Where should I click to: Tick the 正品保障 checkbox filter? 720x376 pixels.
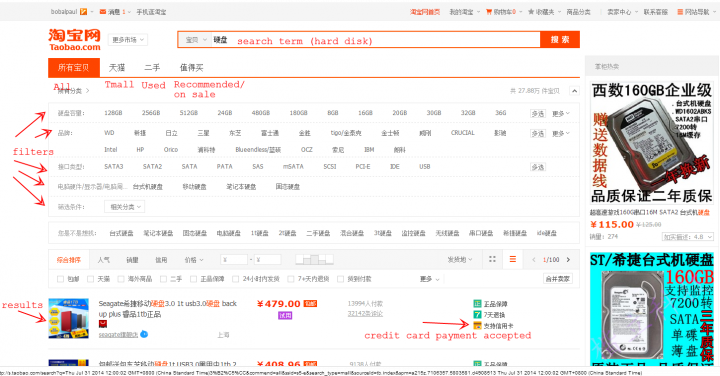click(193, 279)
